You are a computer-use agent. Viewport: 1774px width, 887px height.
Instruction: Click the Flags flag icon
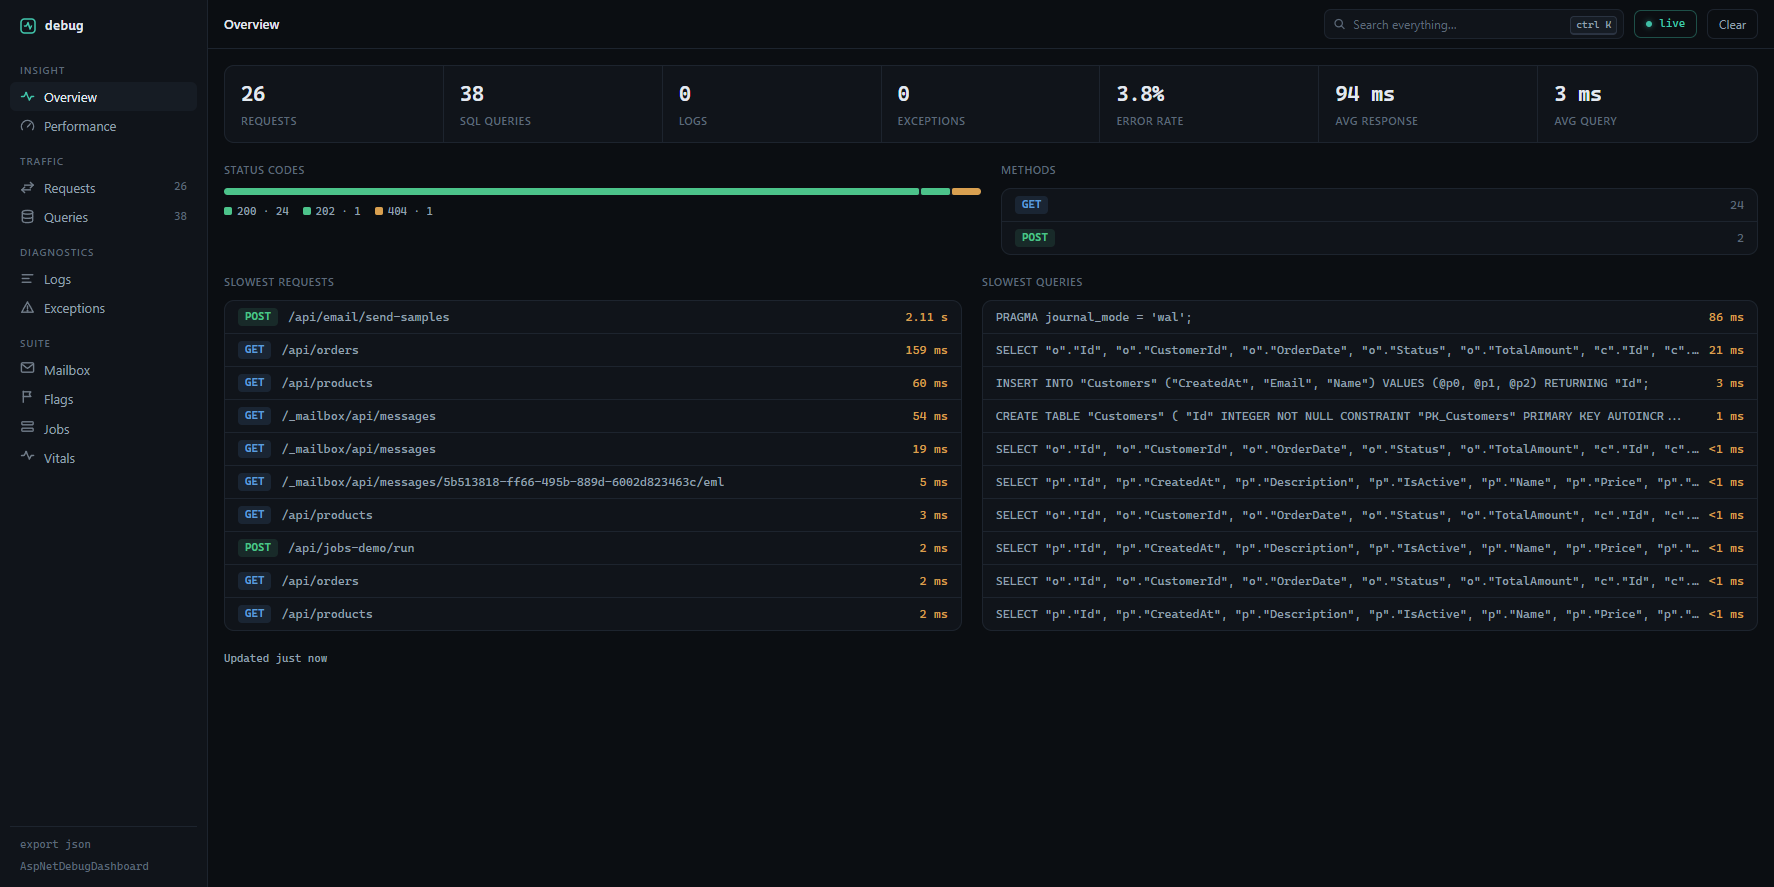(x=28, y=398)
